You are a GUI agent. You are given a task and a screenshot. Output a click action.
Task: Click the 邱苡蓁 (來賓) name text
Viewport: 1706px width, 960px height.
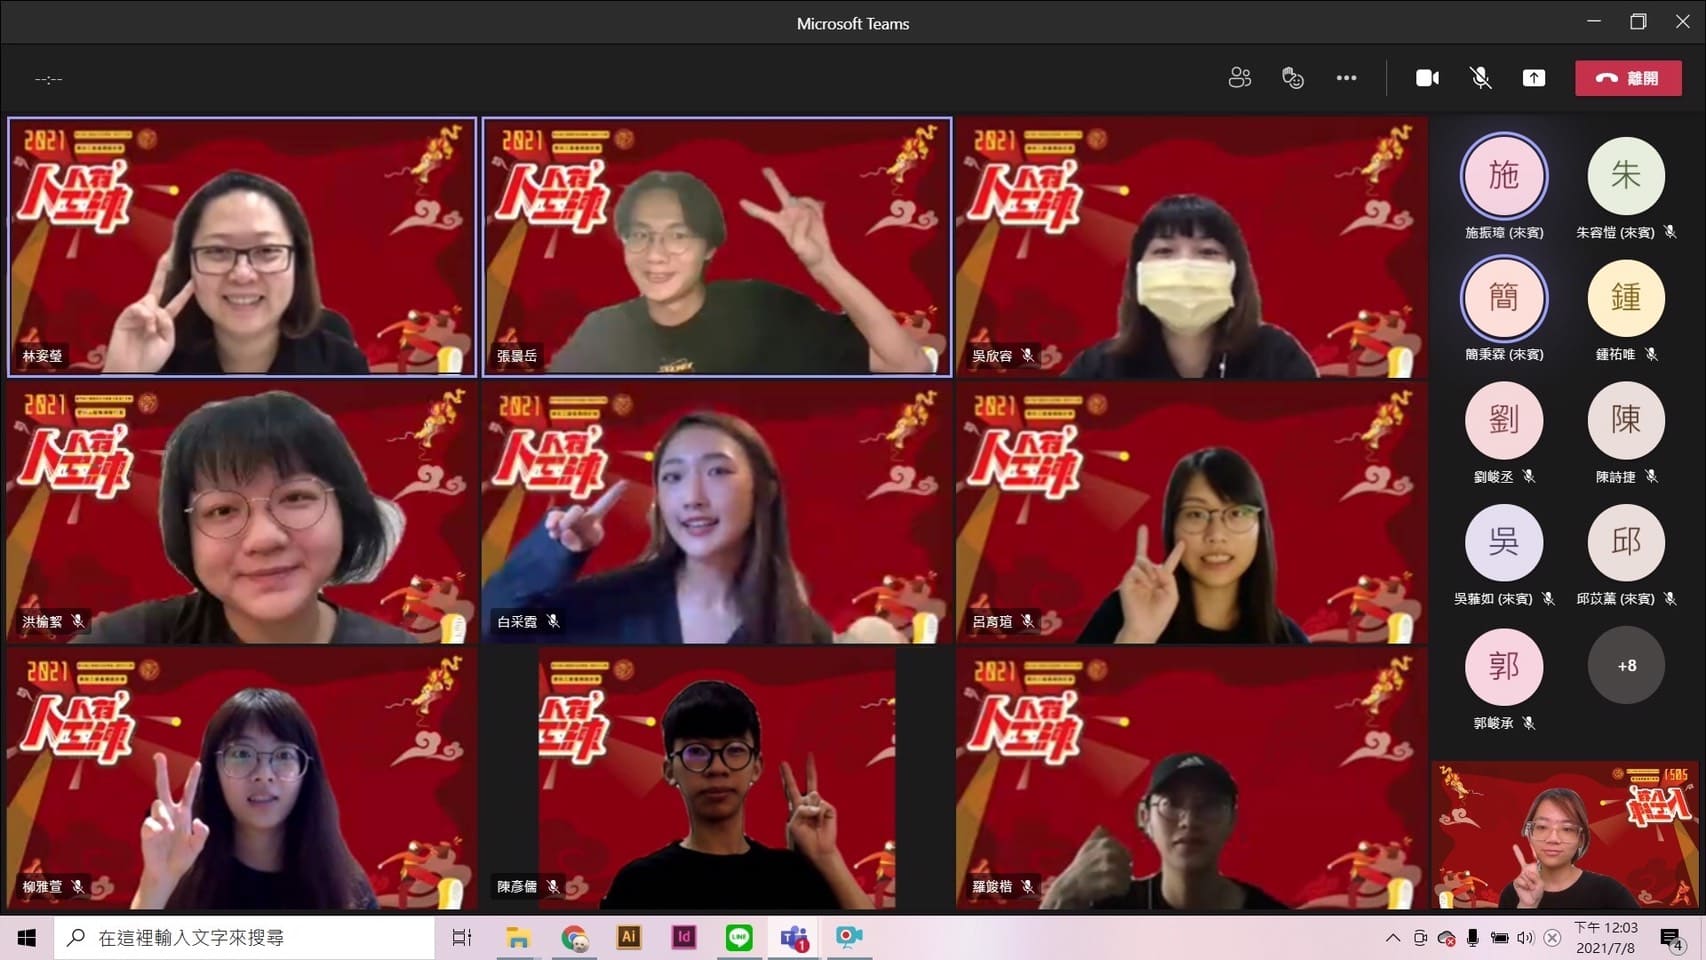(x=1615, y=599)
